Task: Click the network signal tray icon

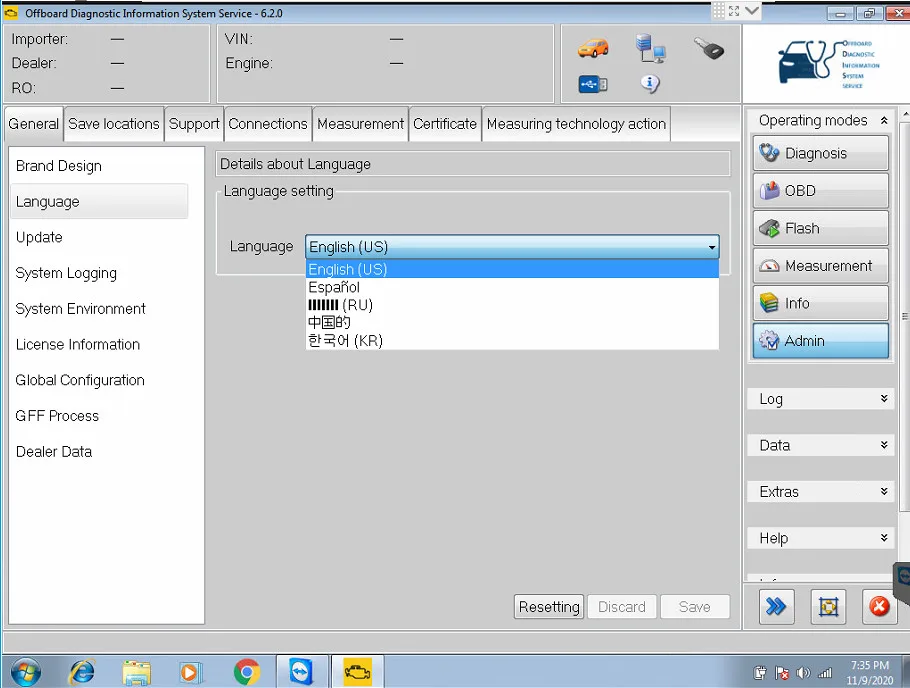Action: pyautogui.click(x=825, y=673)
